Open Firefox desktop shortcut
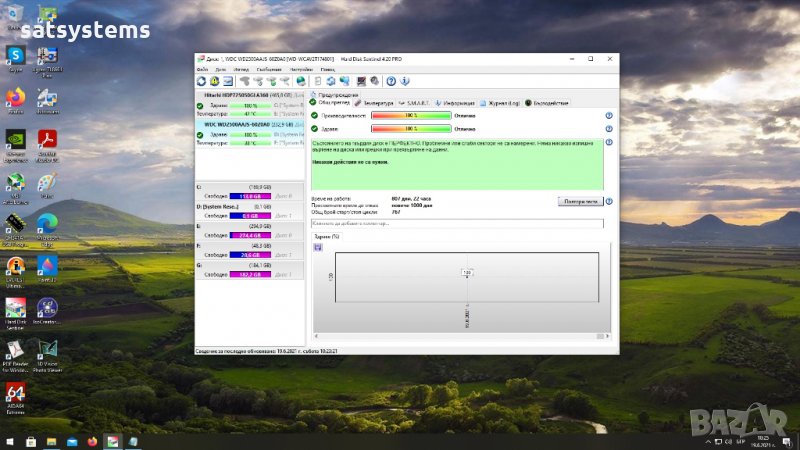The height and width of the screenshot is (450, 800). click(15, 97)
